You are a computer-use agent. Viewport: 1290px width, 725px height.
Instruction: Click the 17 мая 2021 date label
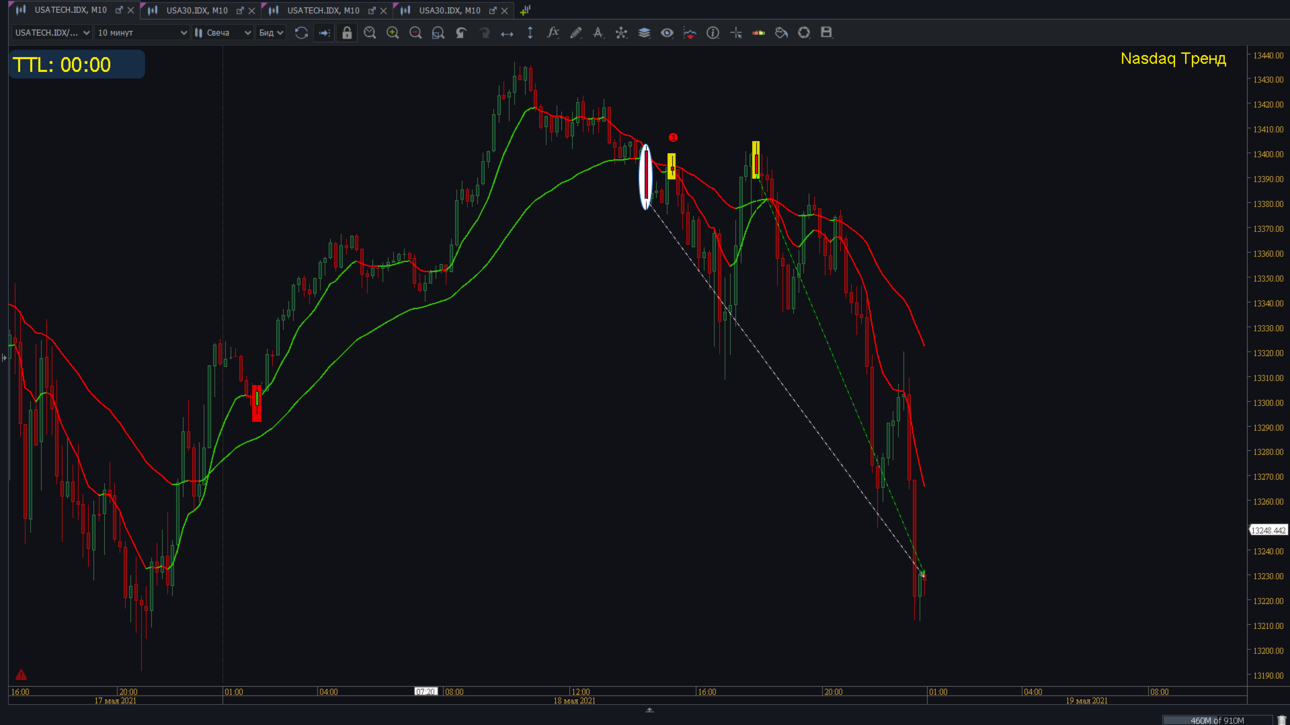pos(115,701)
